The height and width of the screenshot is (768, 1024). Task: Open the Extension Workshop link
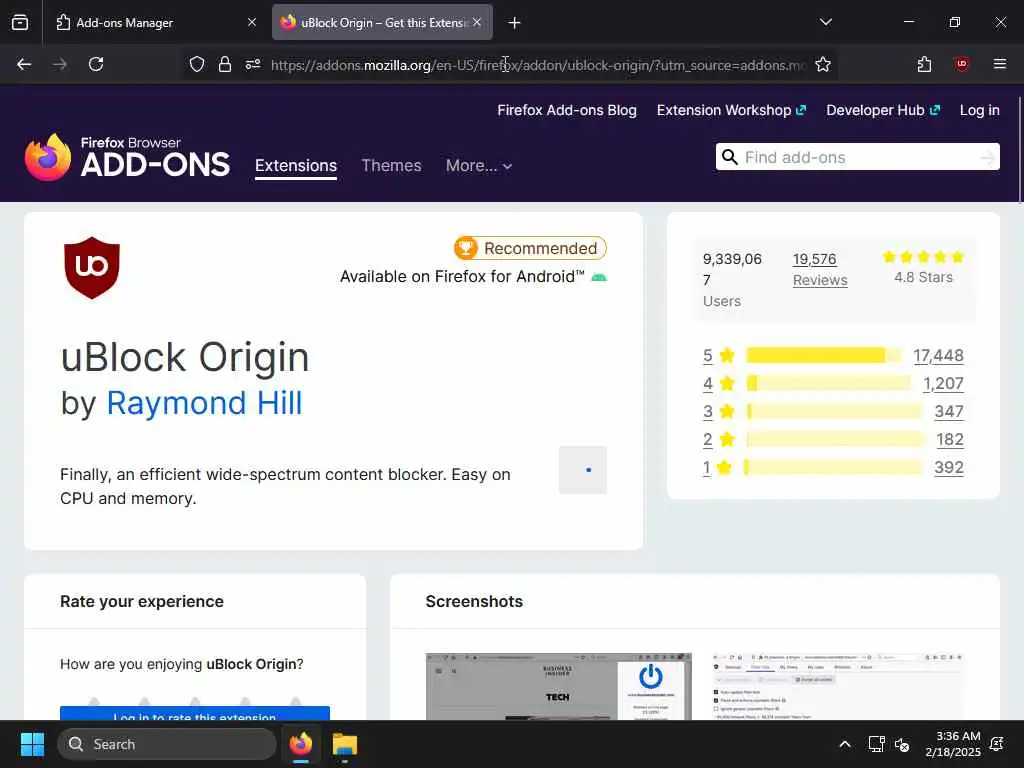tap(731, 110)
